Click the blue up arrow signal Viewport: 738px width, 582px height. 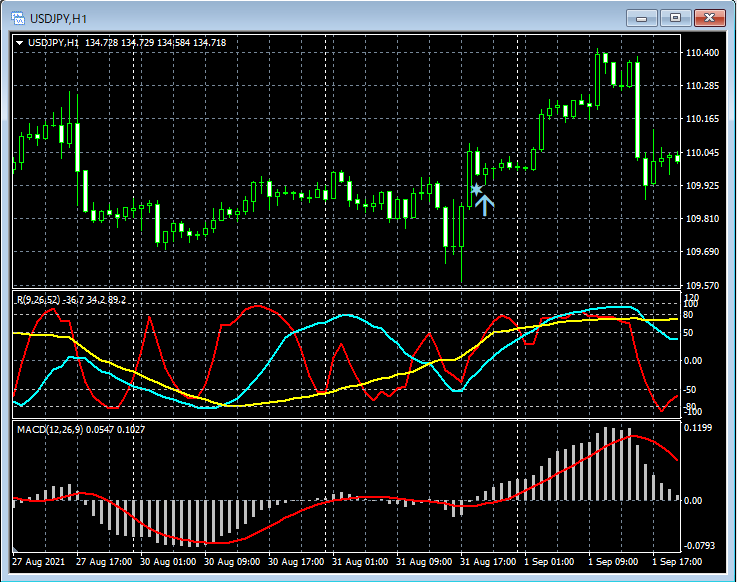click(484, 205)
